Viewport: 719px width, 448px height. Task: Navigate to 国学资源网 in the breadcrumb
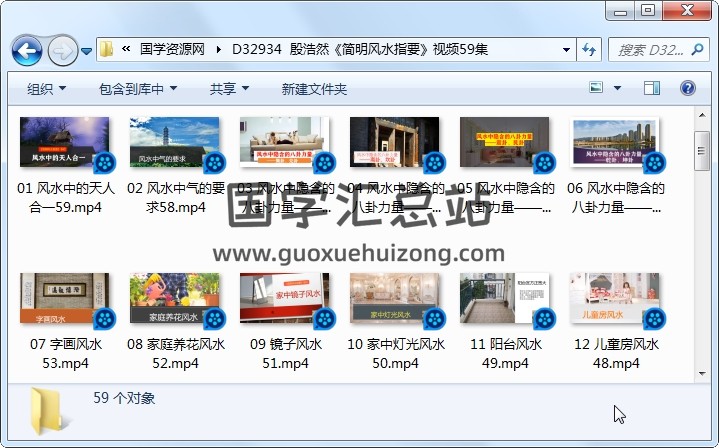pos(172,49)
